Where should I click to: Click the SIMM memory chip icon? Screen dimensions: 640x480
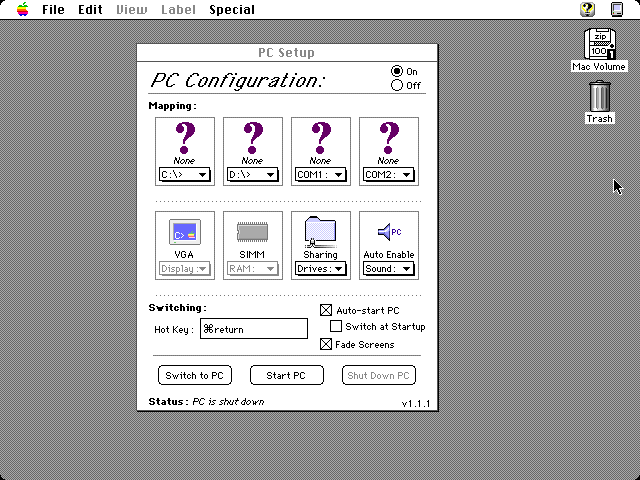click(x=253, y=231)
